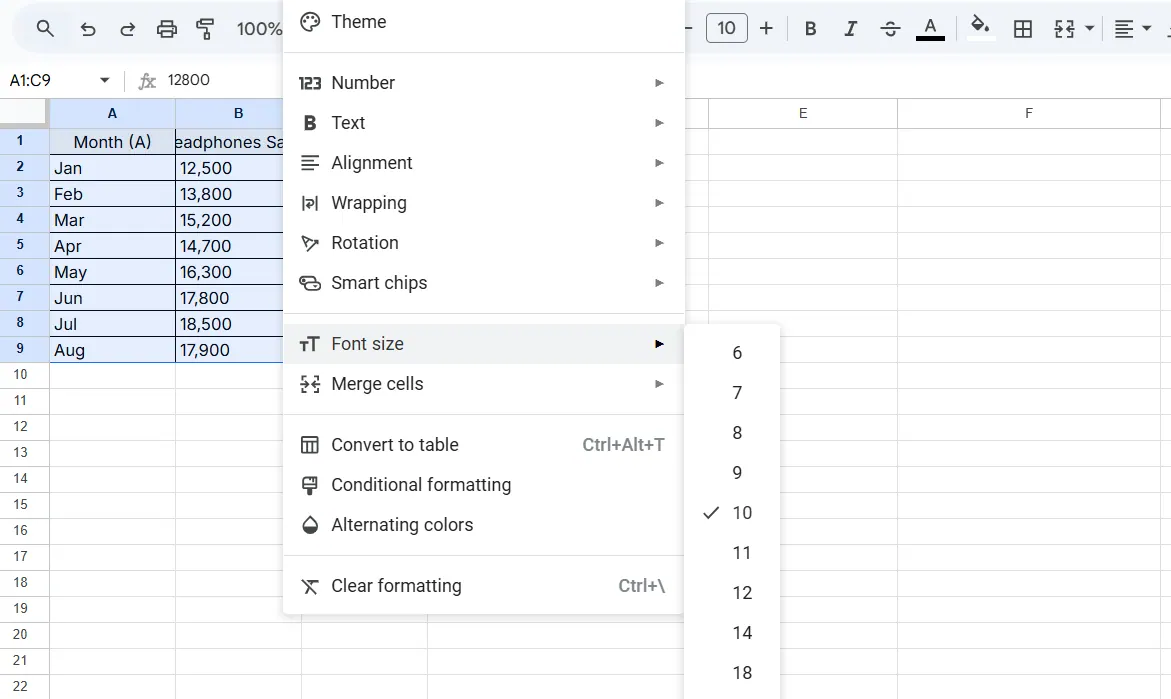Apply italic formatting from toolbar
The height and width of the screenshot is (699, 1171).
(850, 29)
